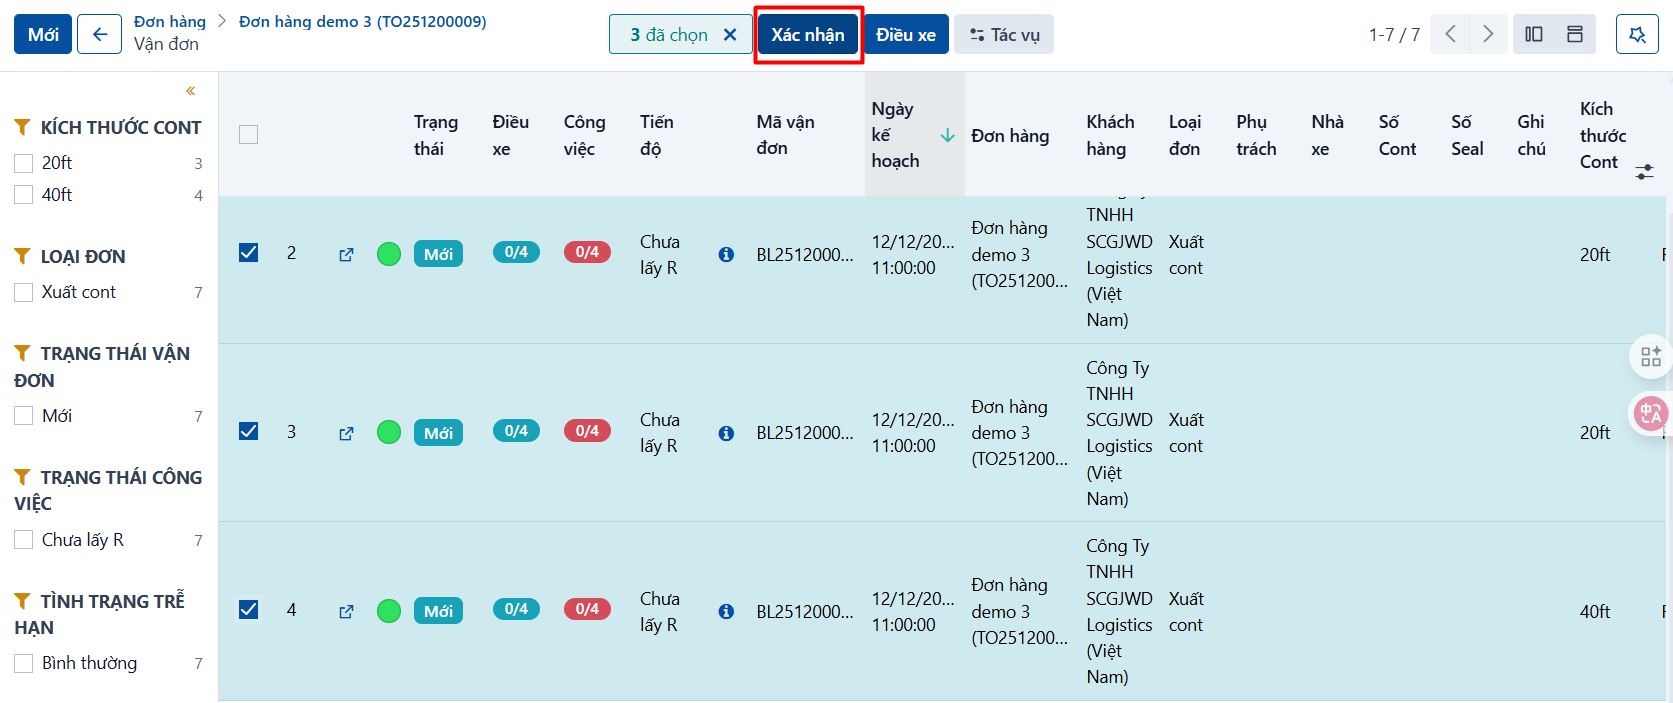The image size is (1673, 703).
Task: Click the green status dot in row 3
Action: (389, 432)
